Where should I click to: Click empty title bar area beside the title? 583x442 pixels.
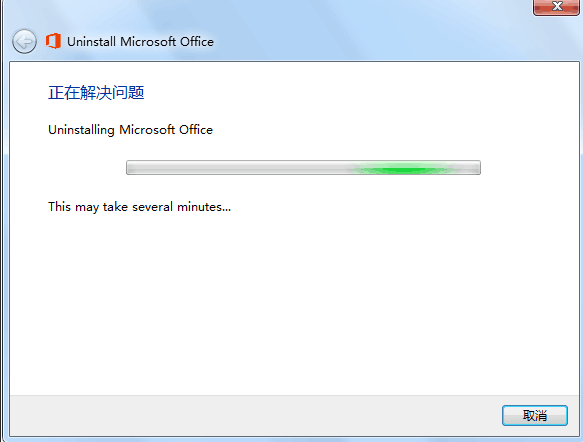(x=372, y=41)
